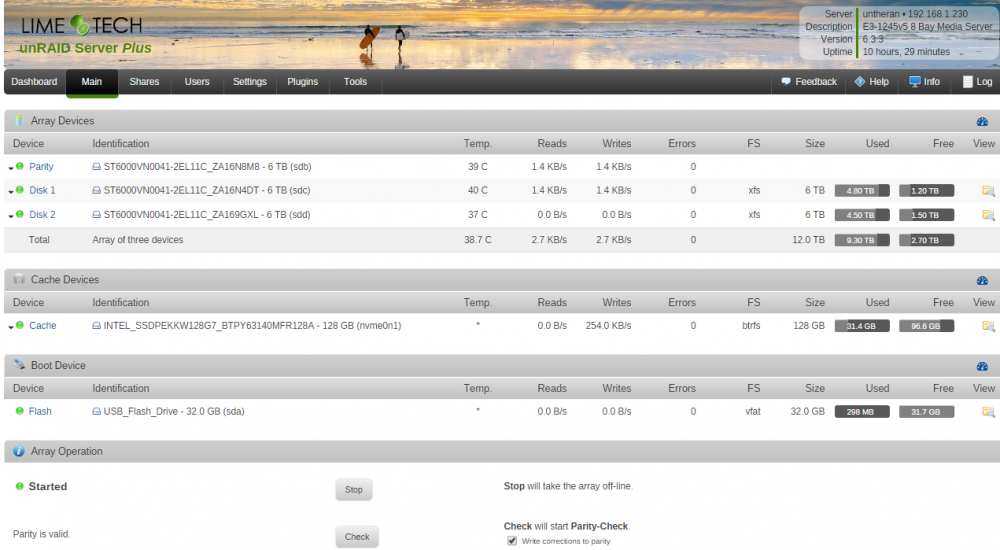Click the Array Devices section icon

(x=18, y=121)
